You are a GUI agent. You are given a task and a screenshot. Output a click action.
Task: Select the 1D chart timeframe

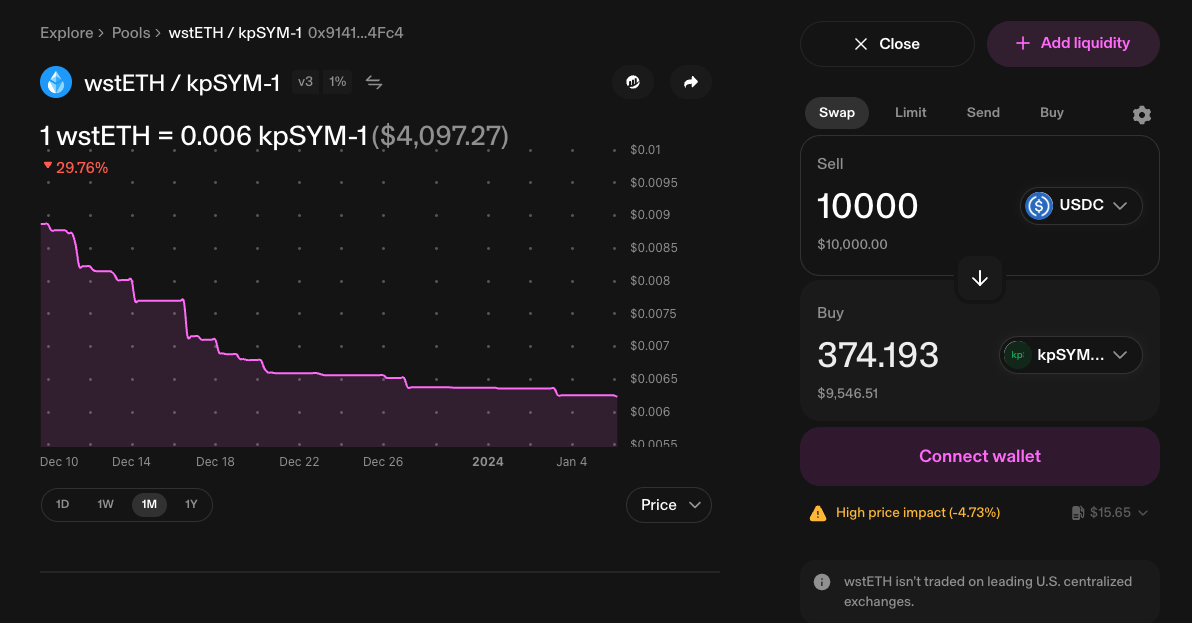(62, 505)
